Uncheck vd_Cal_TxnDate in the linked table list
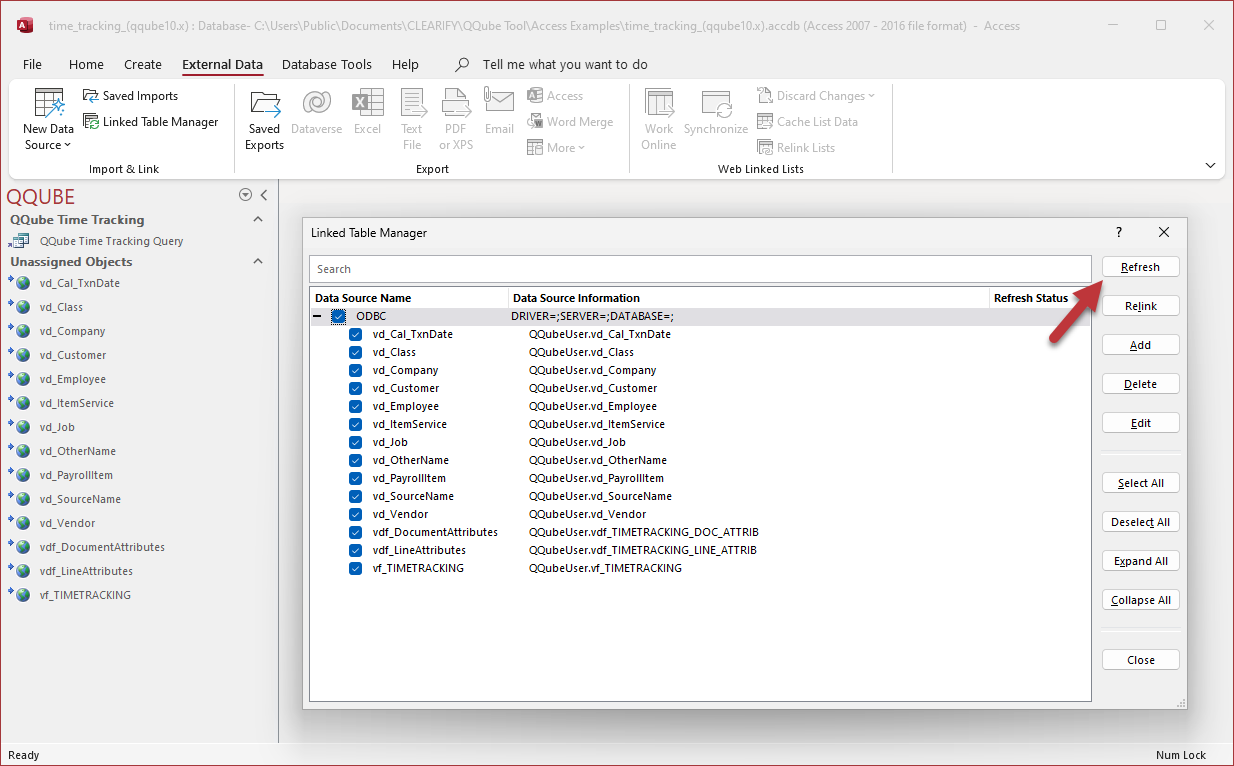 click(x=355, y=334)
